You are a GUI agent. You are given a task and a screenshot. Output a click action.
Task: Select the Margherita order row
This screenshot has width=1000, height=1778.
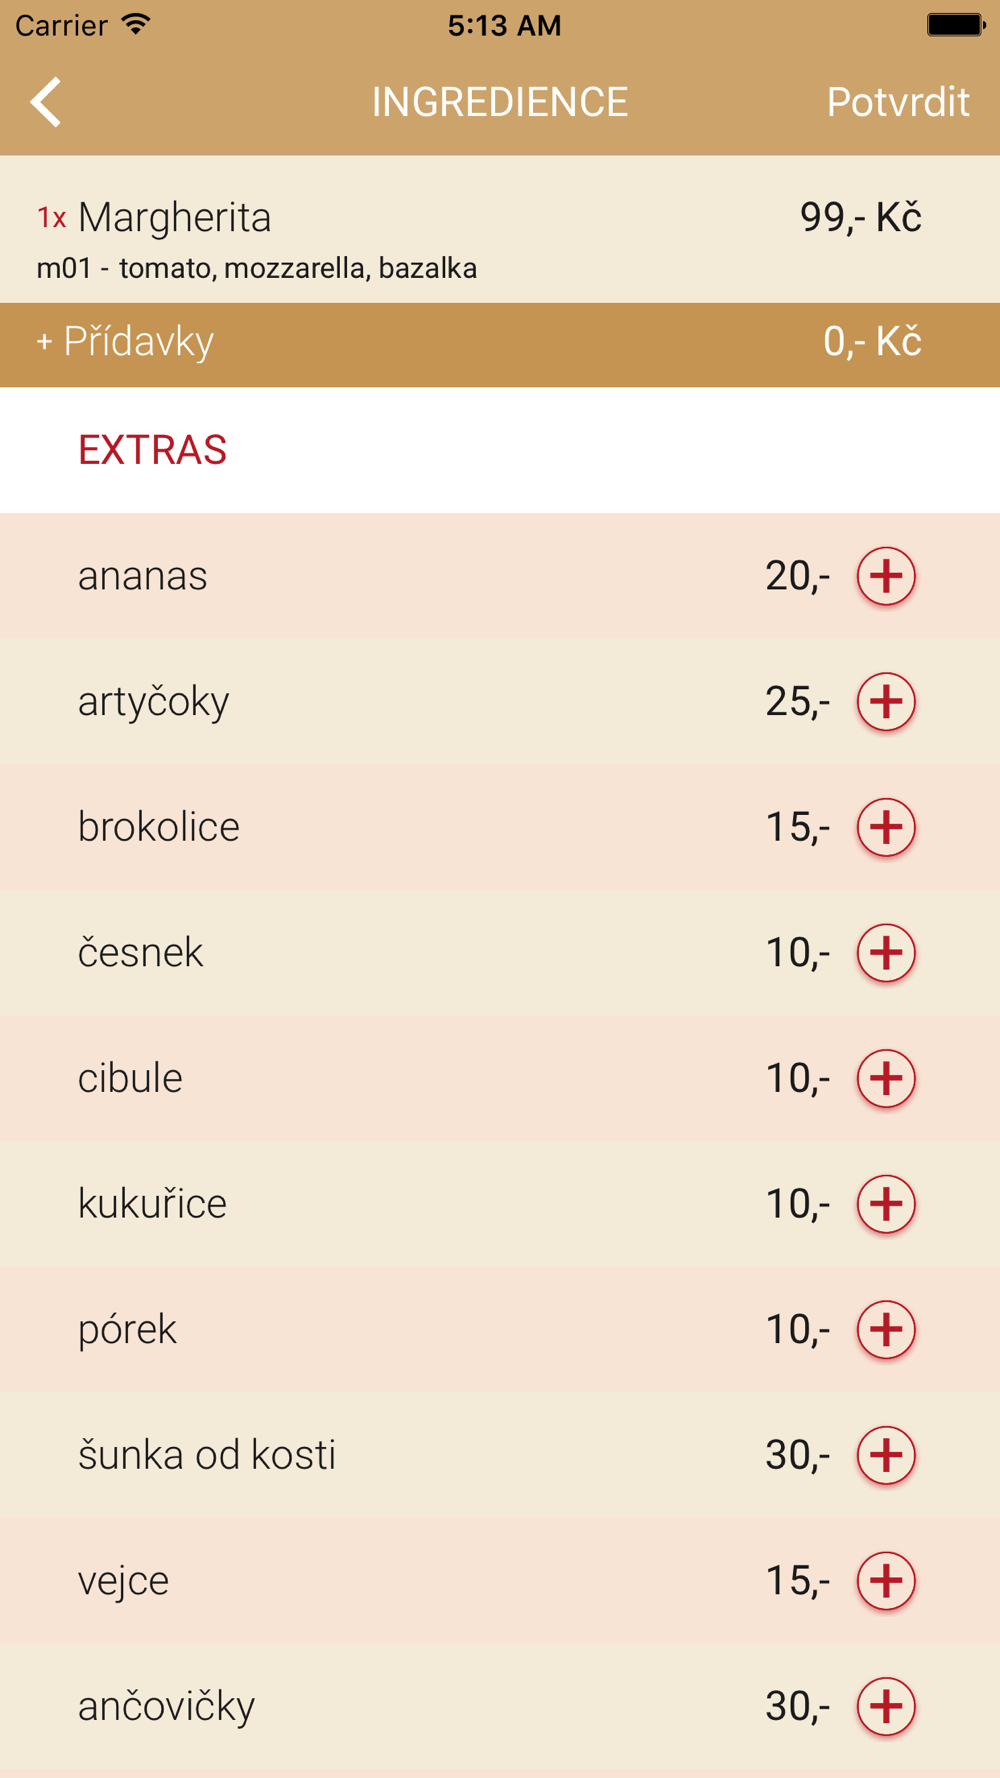[500, 229]
